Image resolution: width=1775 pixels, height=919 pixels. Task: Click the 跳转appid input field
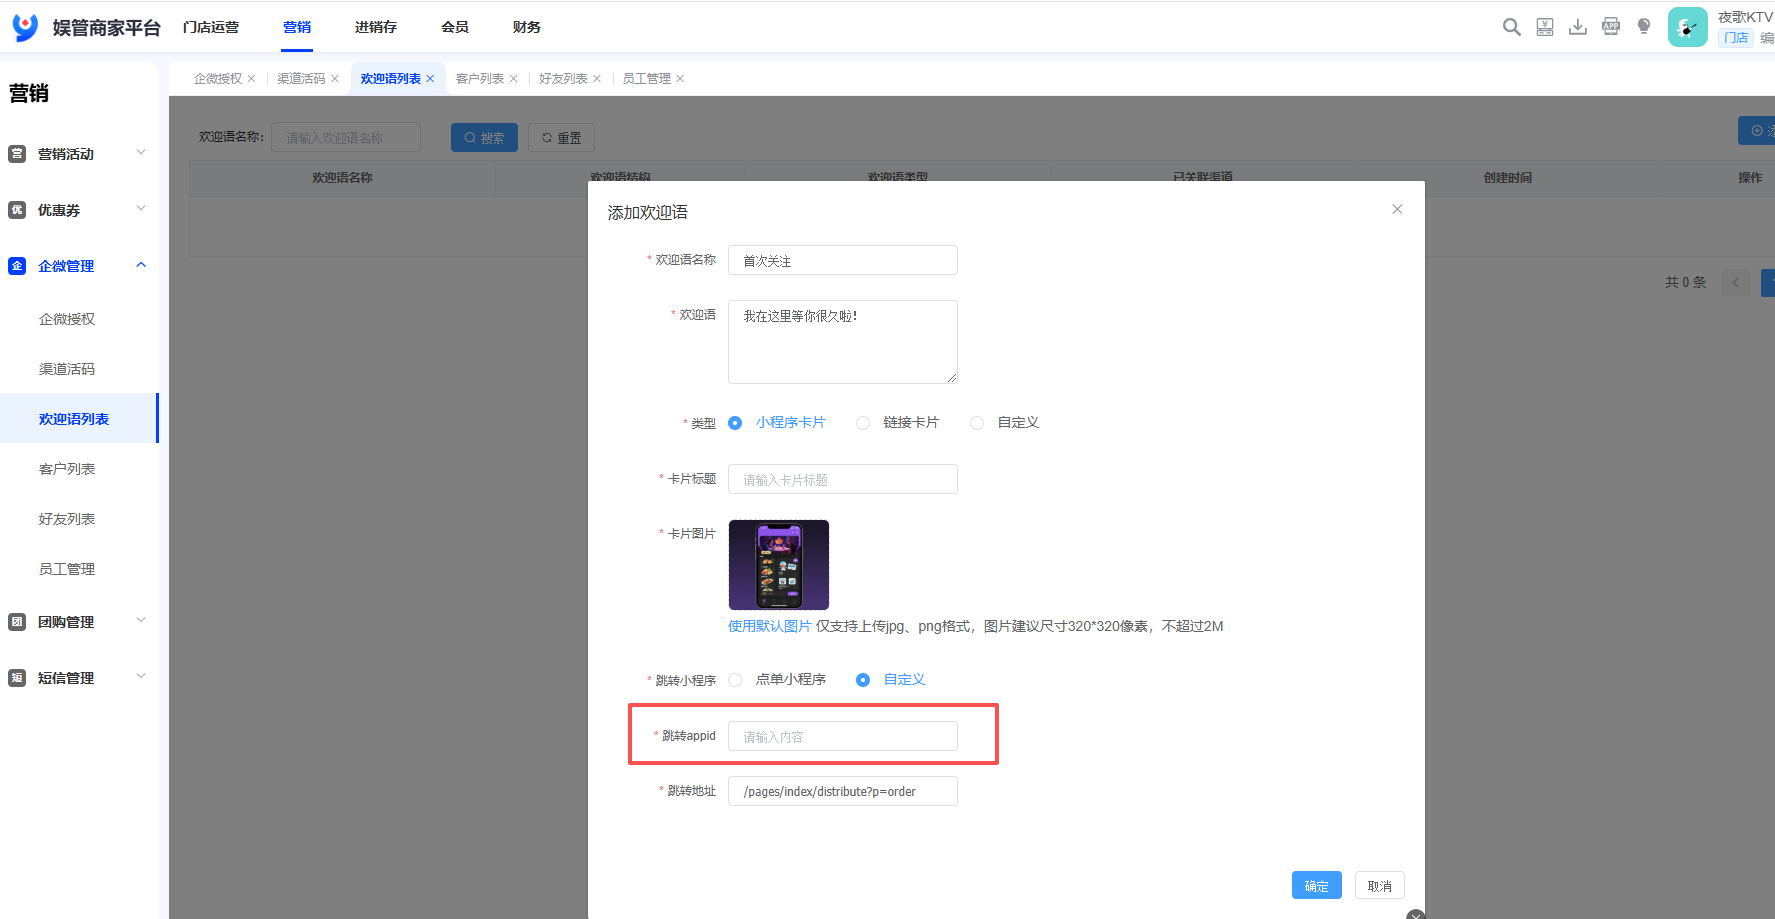click(842, 736)
